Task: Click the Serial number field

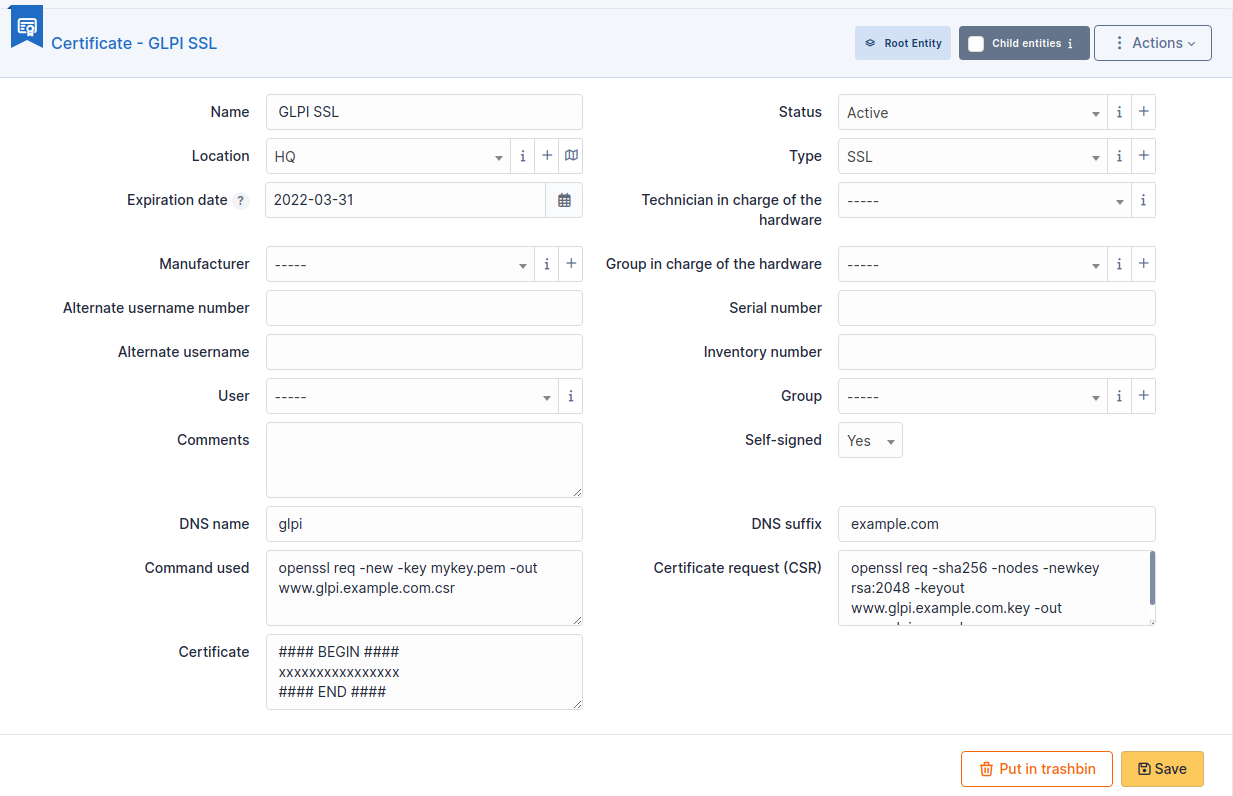Action: coord(997,308)
